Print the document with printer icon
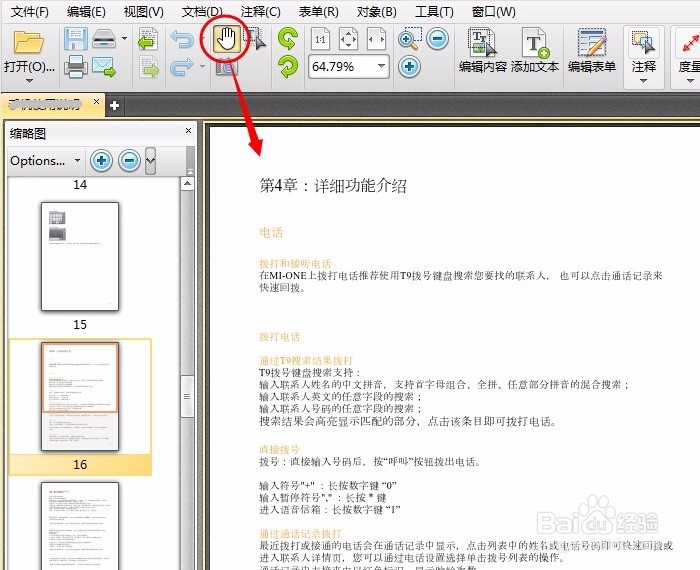 (x=75, y=67)
